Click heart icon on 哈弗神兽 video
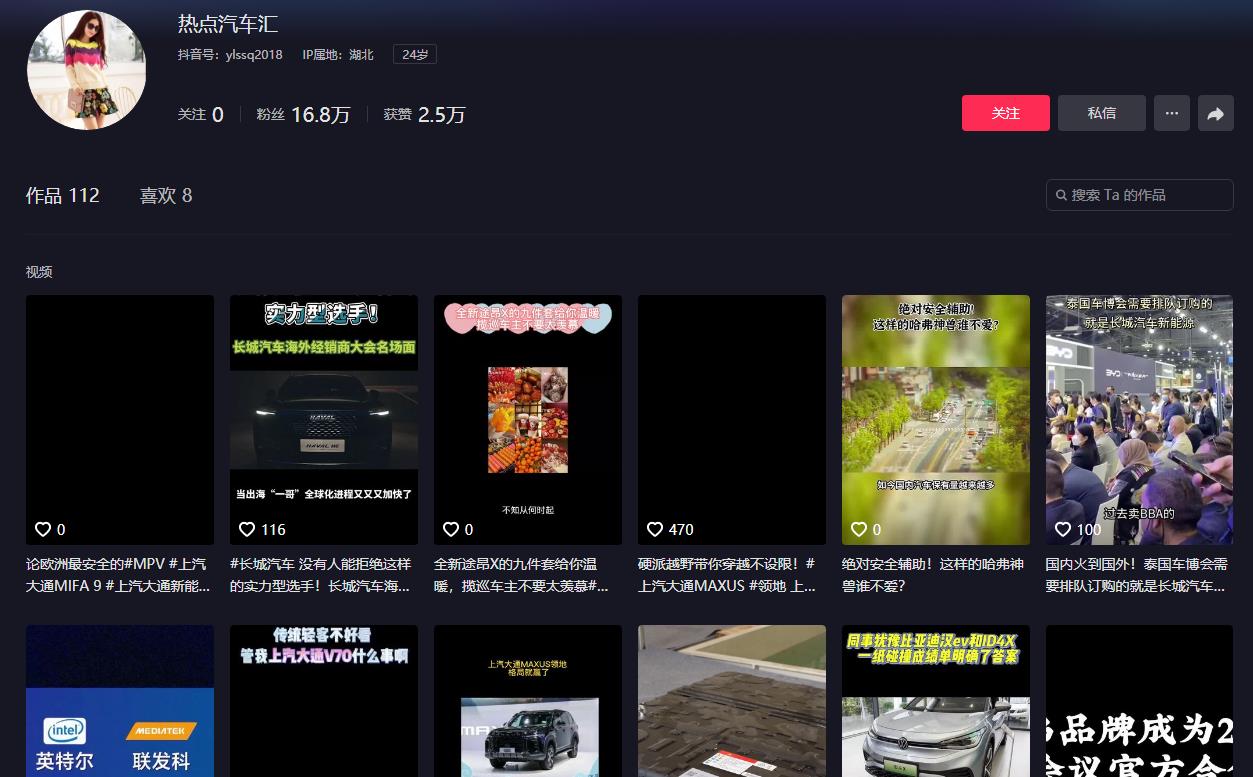The image size is (1253, 777). click(859, 529)
